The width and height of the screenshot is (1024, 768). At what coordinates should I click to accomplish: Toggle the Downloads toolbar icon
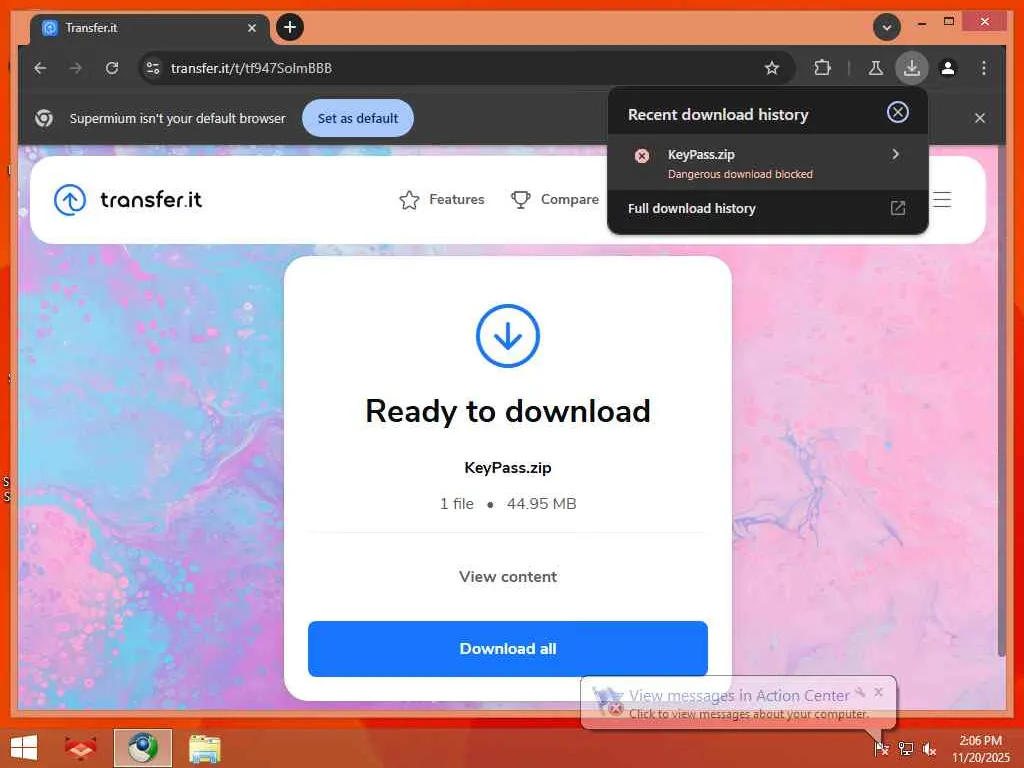pos(912,68)
